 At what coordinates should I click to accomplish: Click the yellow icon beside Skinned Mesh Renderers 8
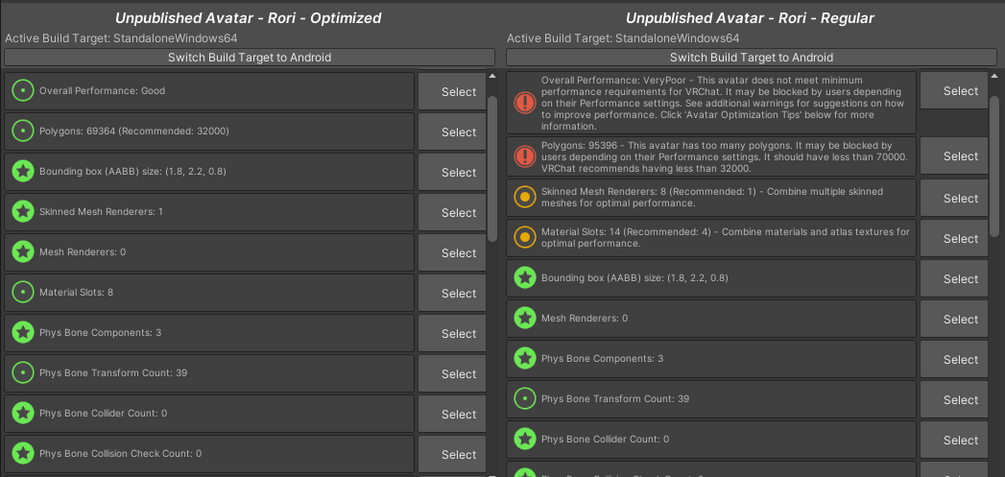525,197
